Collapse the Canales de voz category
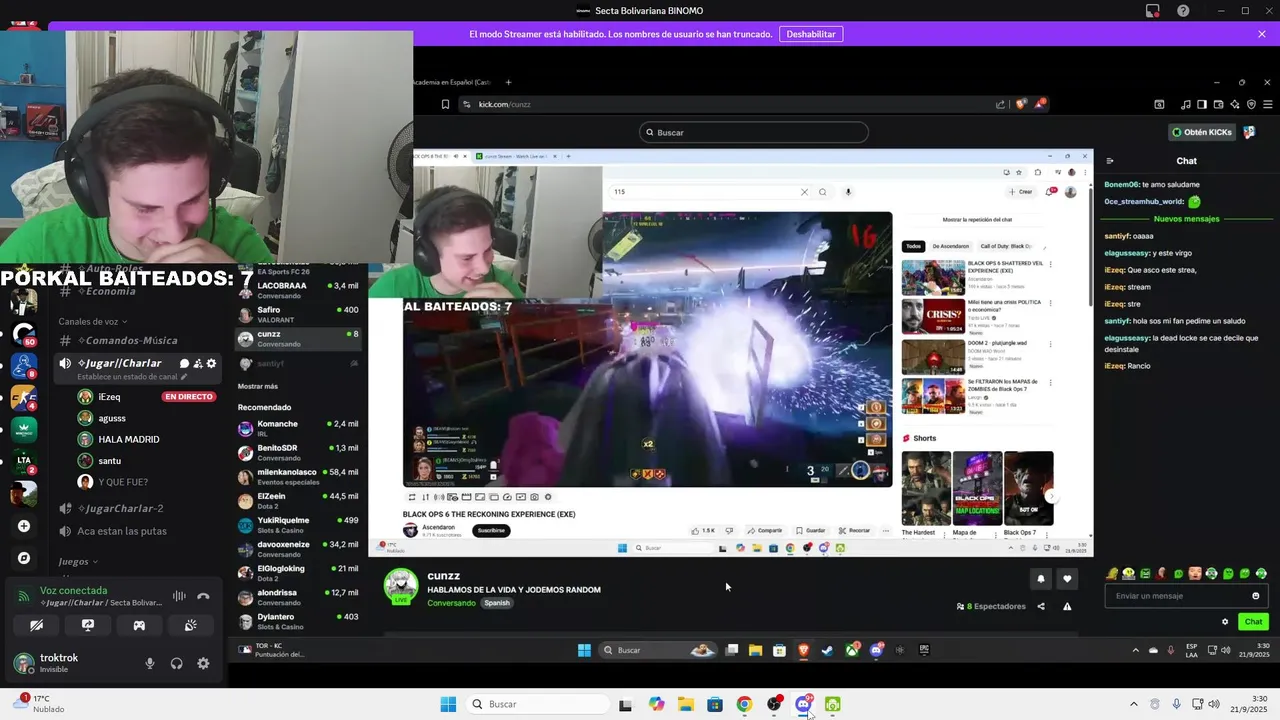Screen dimensions: 1280x720 93,321
